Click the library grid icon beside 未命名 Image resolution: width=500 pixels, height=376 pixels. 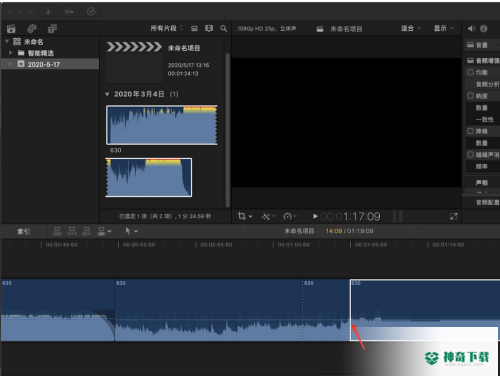pyautogui.click(x=17, y=42)
